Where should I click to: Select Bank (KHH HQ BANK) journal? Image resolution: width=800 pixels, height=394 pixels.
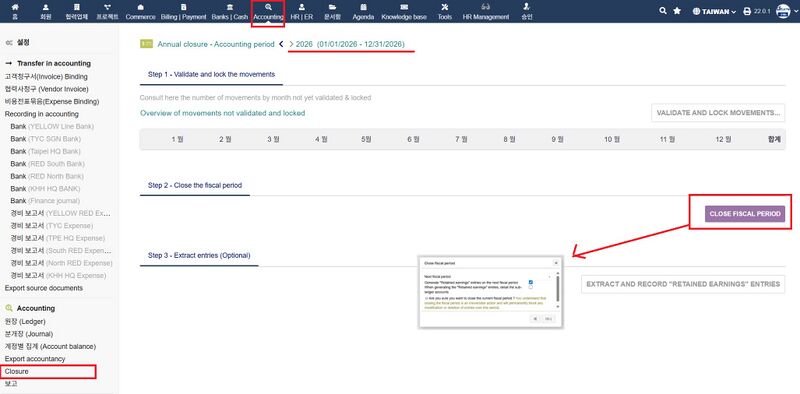[x=45, y=188]
